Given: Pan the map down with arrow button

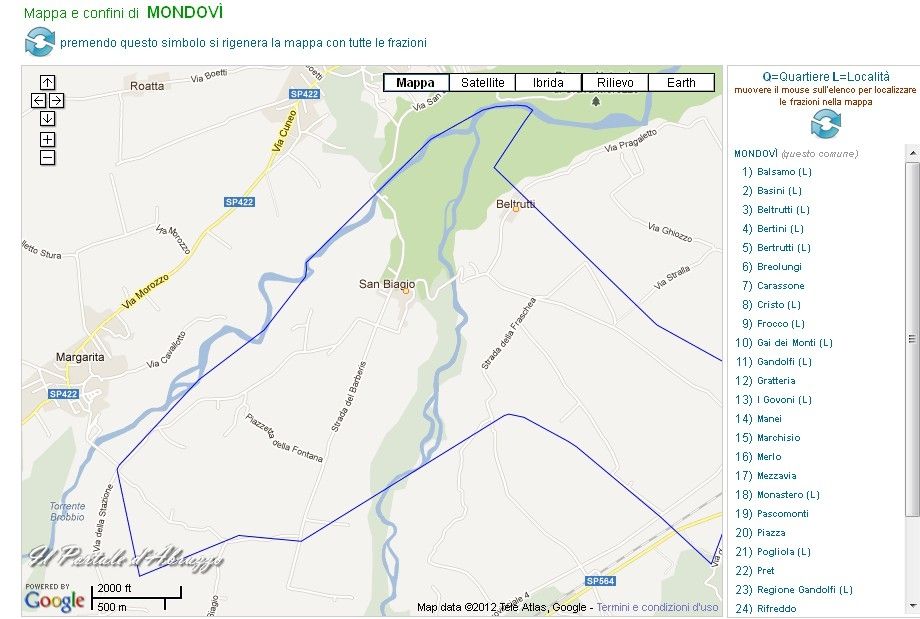Looking at the screenshot, I should (x=48, y=118).
